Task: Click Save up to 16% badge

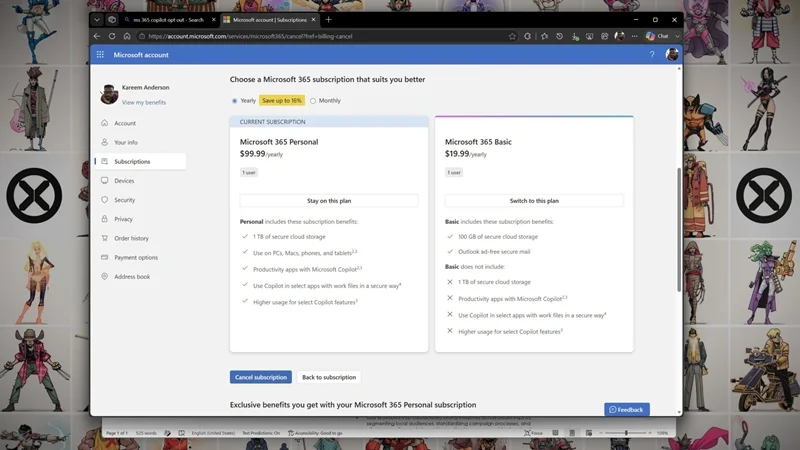Action: pos(282,101)
